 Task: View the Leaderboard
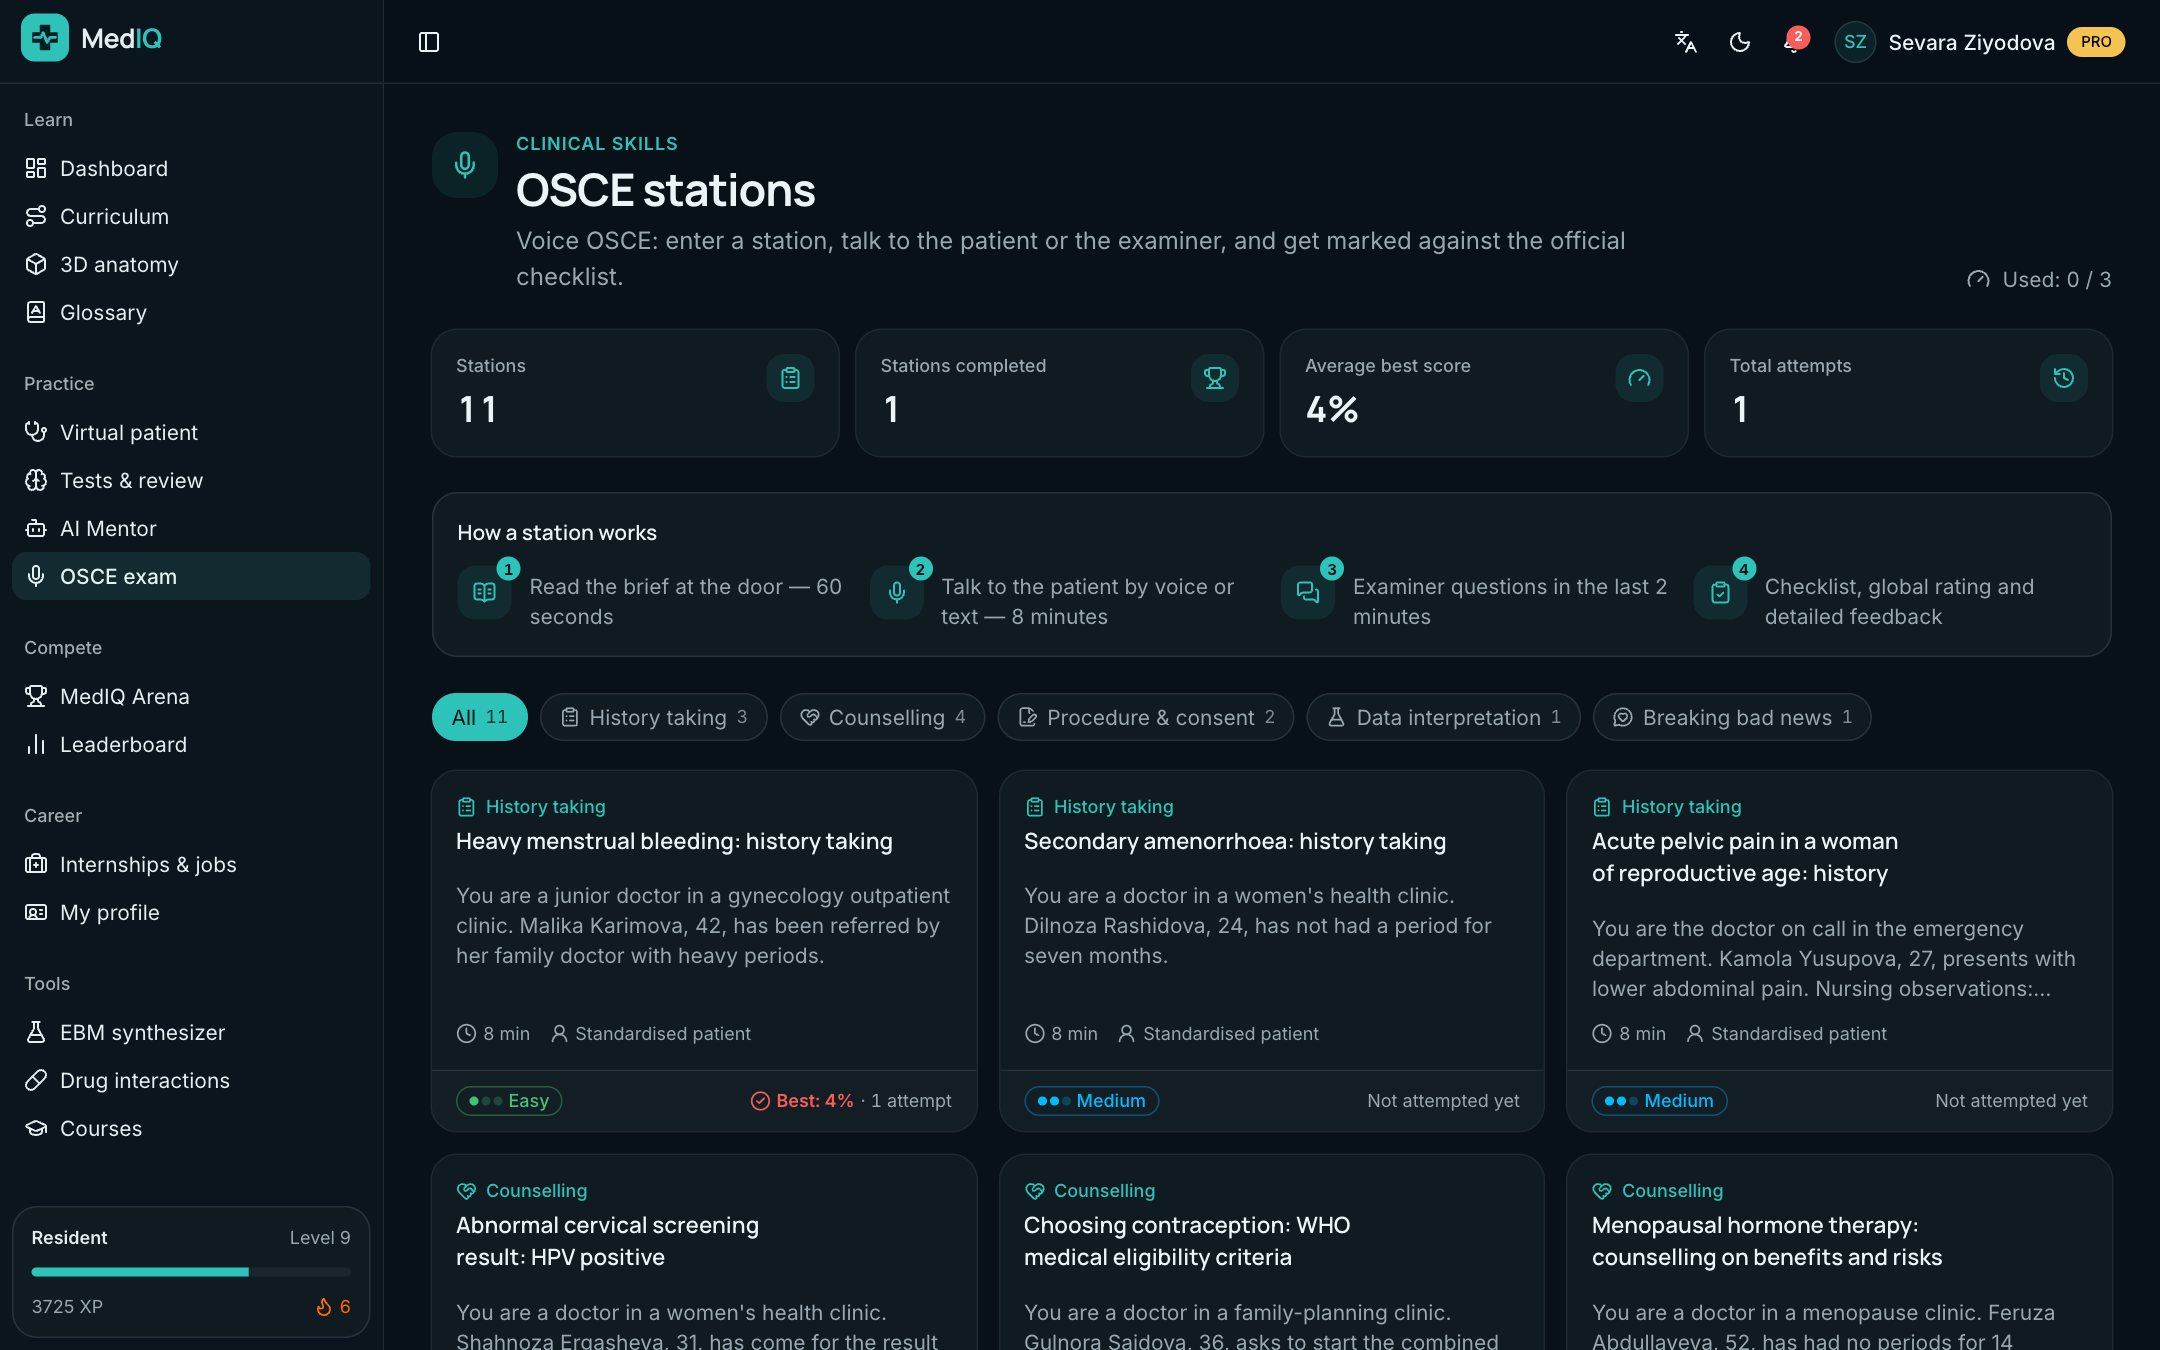191,744
